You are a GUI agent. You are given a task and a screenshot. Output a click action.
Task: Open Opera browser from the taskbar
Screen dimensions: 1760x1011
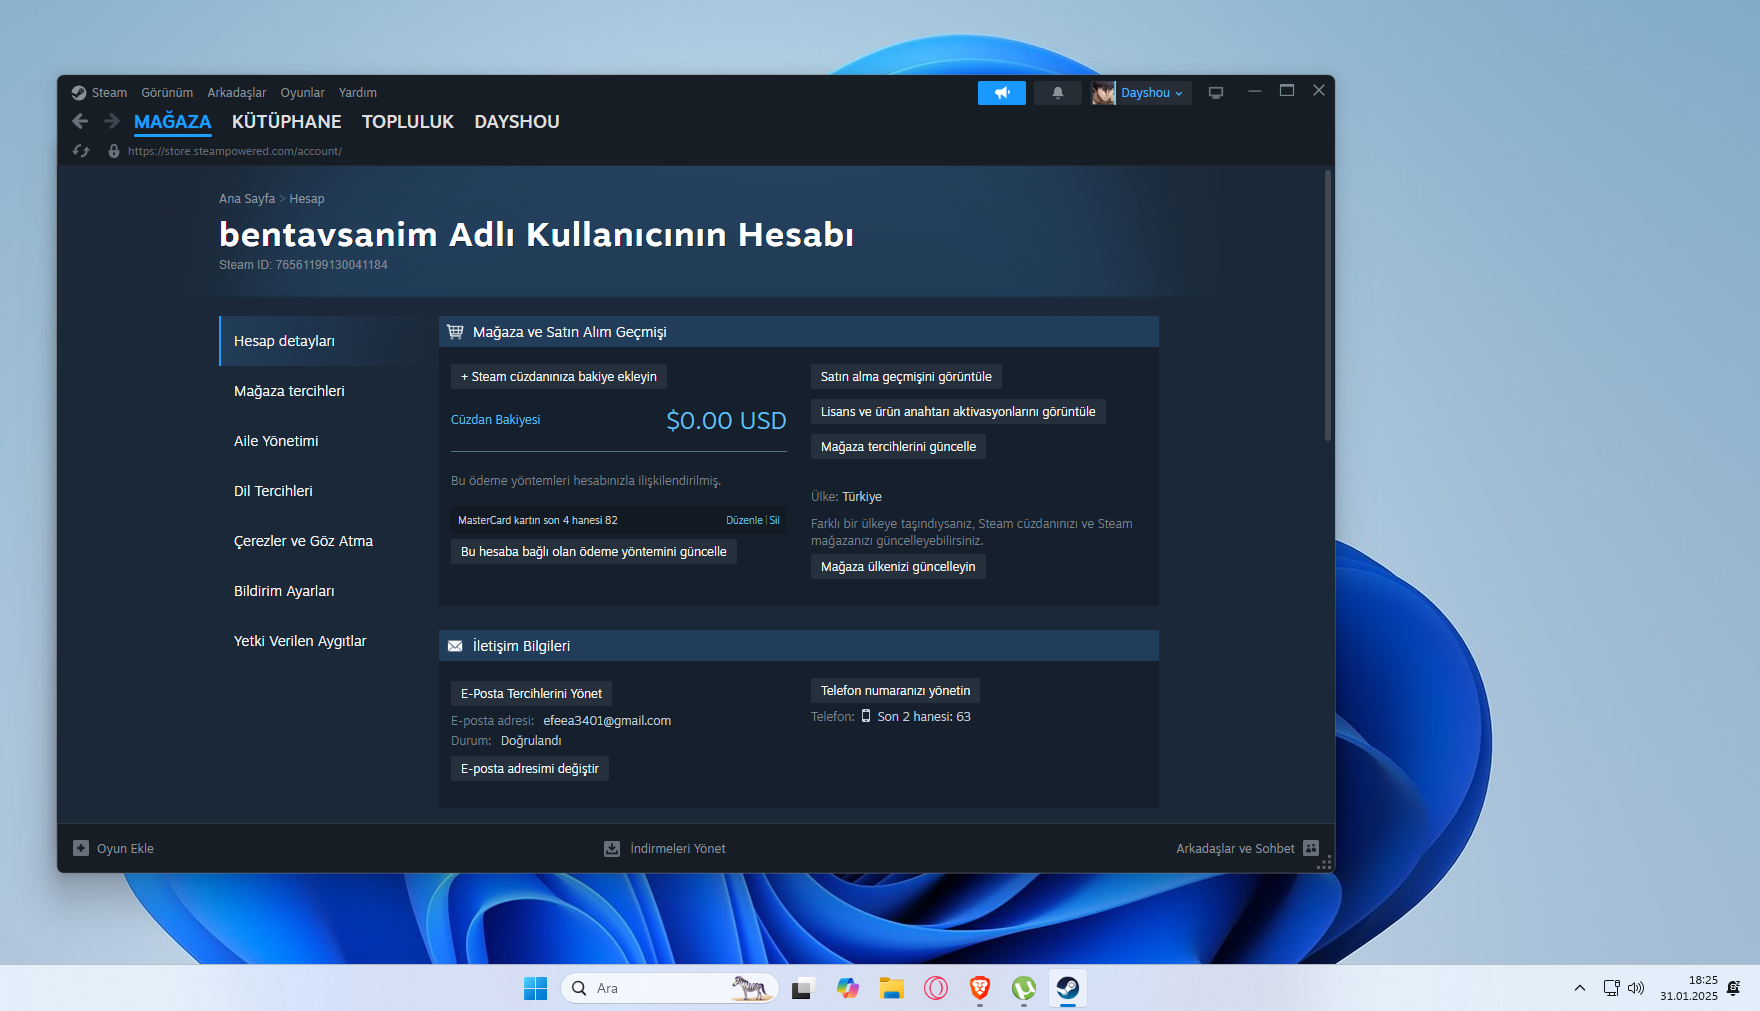pyautogui.click(x=936, y=988)
